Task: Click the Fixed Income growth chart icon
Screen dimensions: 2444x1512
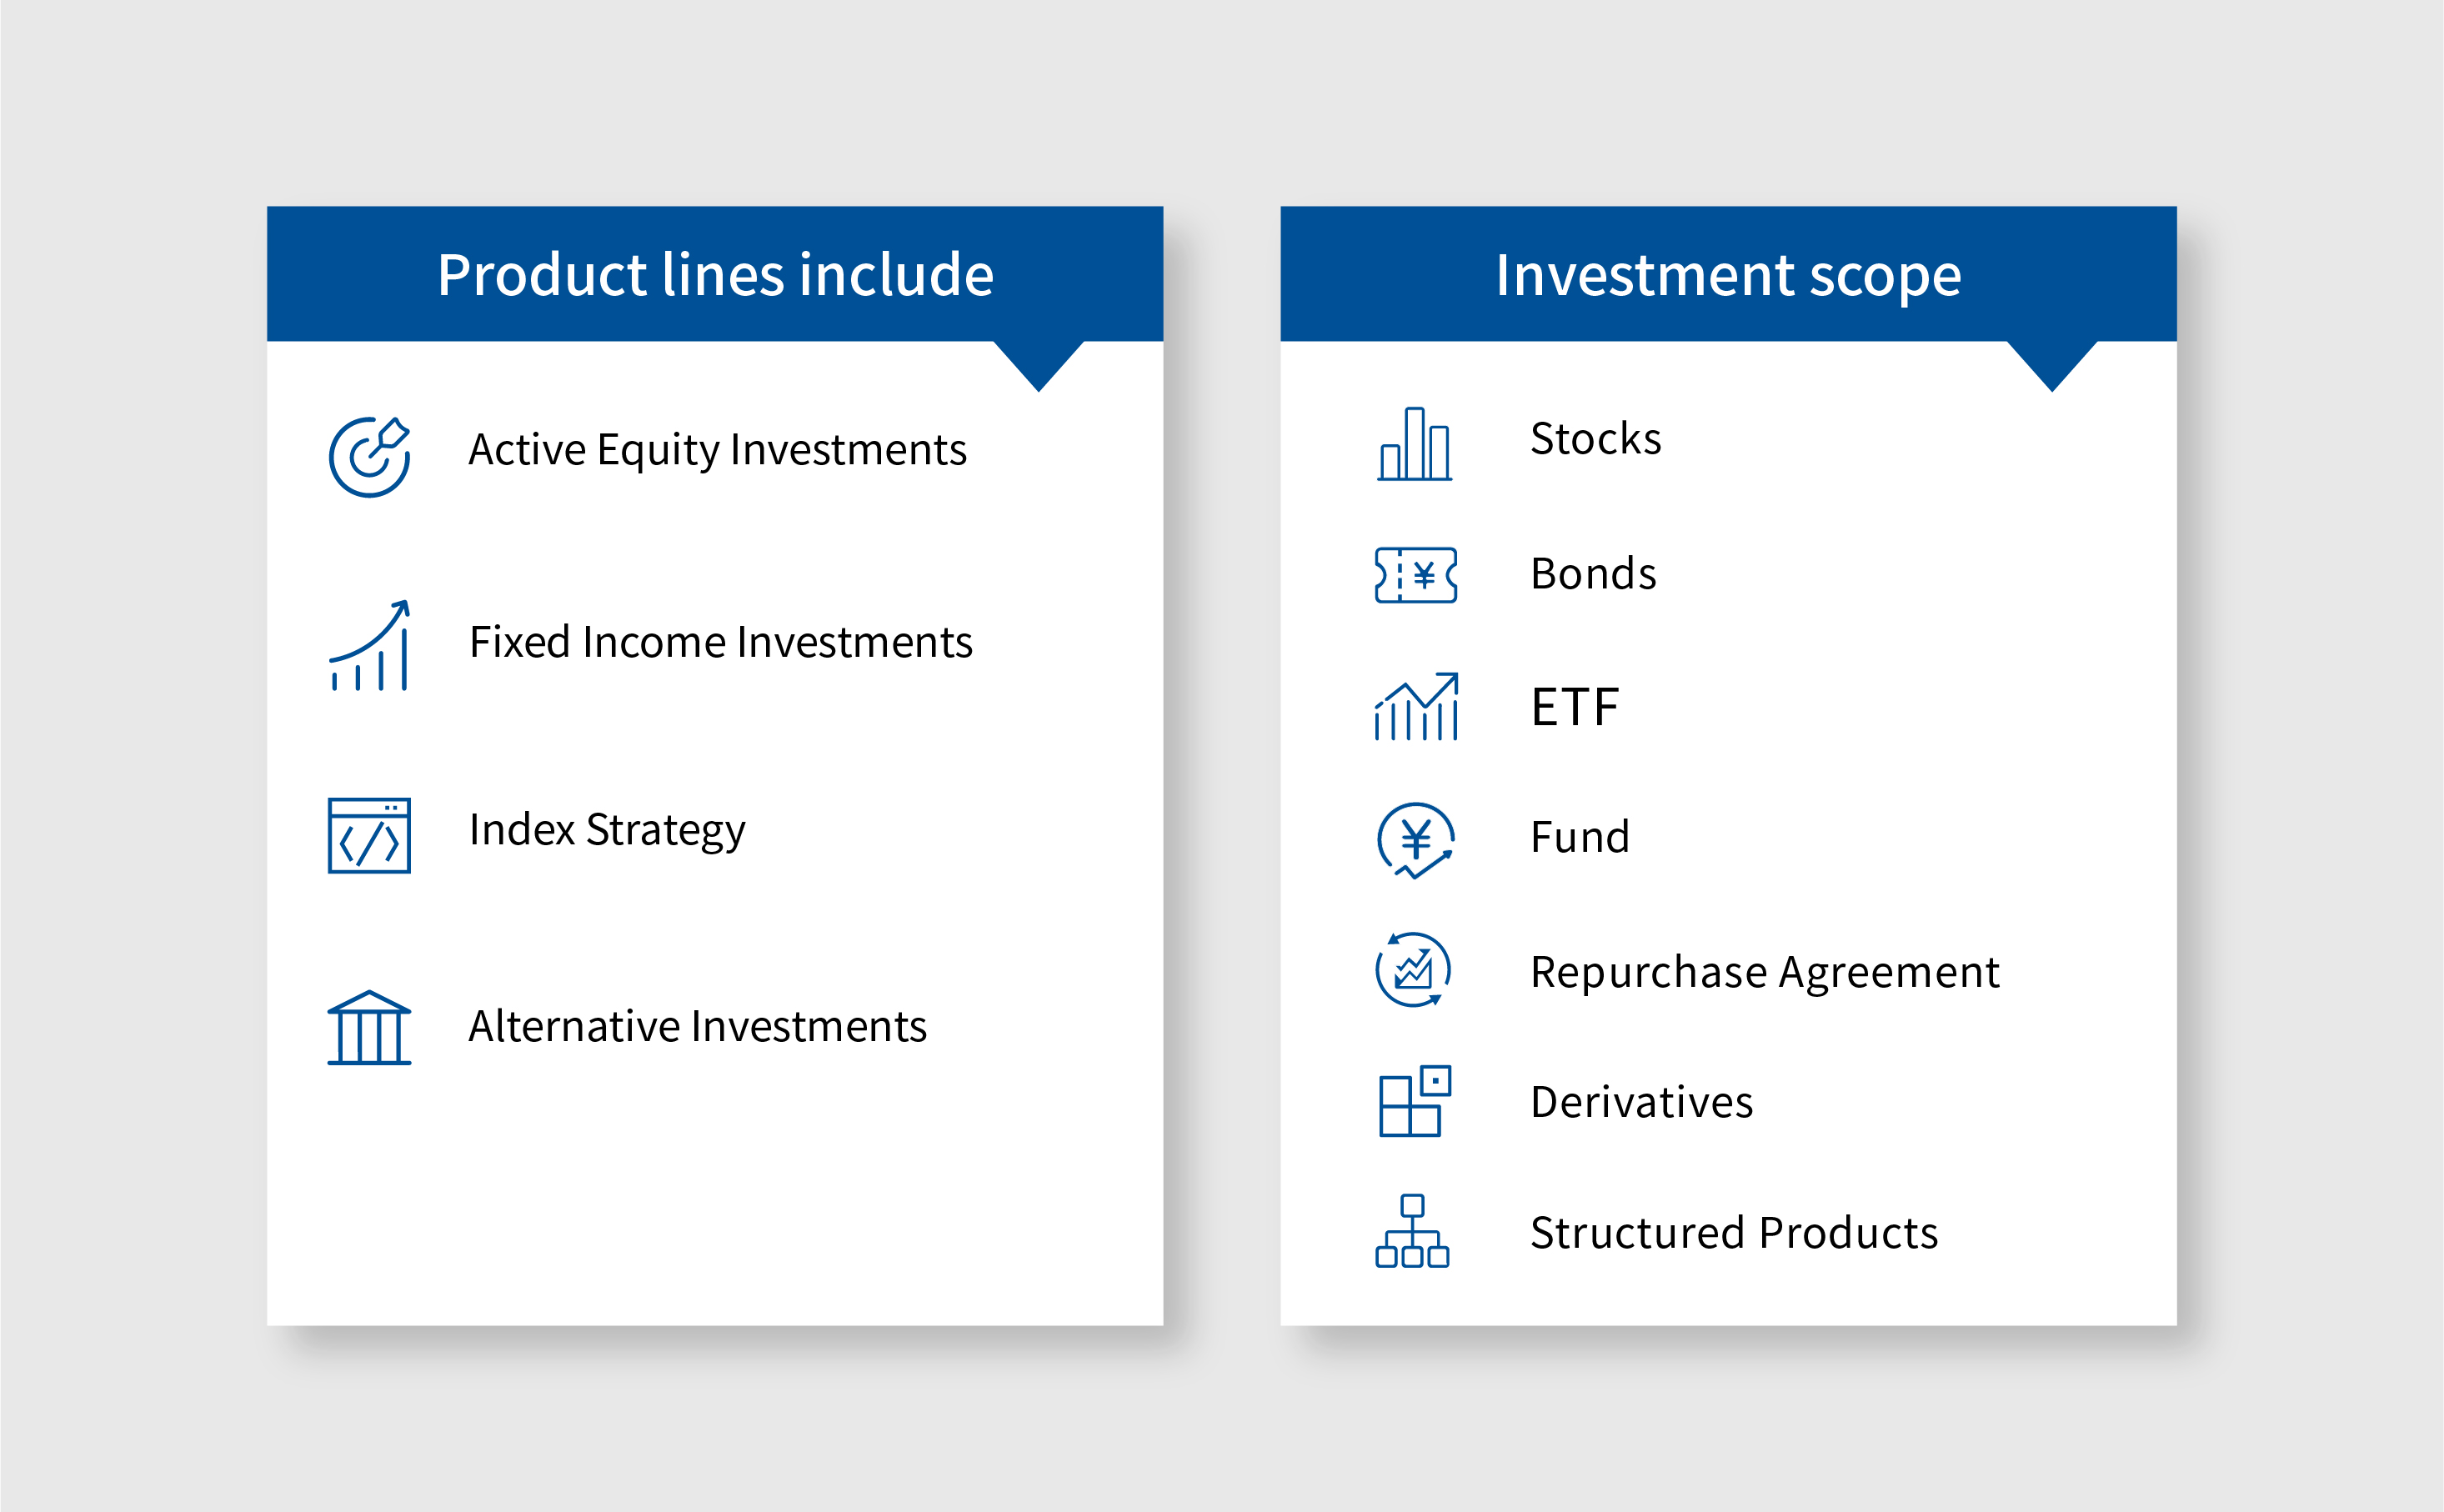Action: pos(369,645)
